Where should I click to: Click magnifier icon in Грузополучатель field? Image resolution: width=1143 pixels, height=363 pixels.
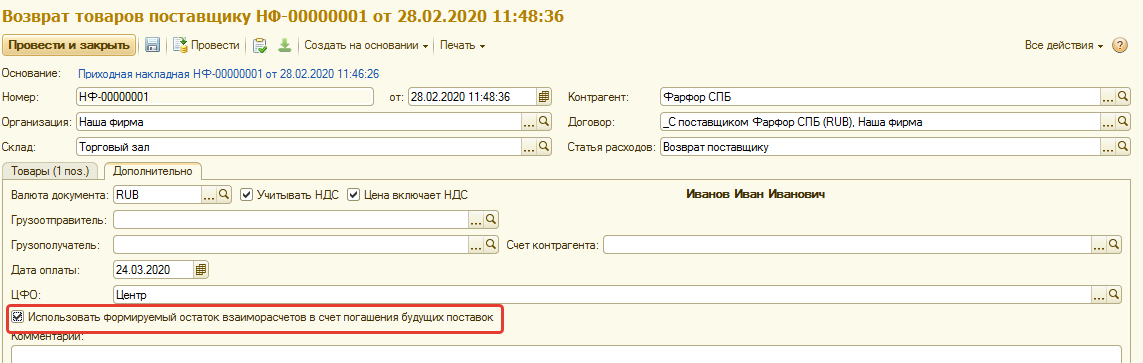tap(491, 244)
